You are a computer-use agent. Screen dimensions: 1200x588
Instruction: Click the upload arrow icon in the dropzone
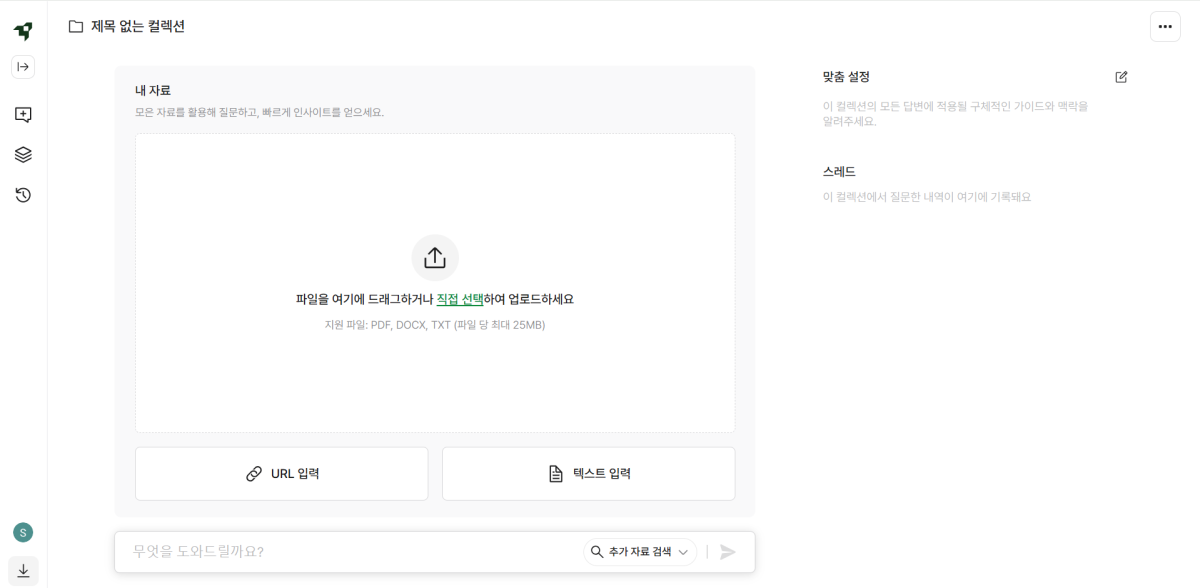tap(434, 257)
